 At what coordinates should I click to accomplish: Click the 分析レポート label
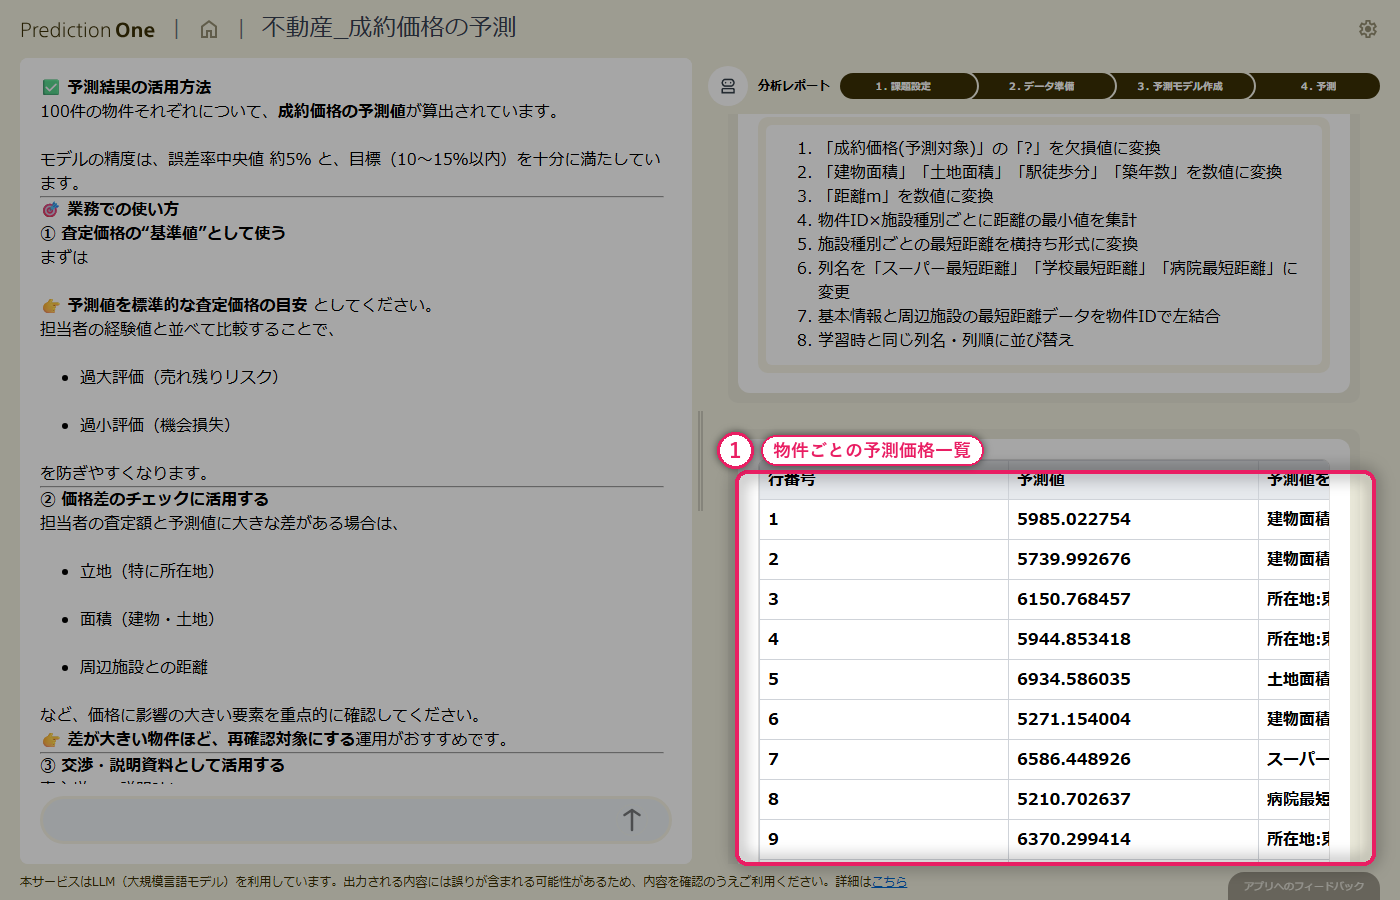click(x=794, y=86)
